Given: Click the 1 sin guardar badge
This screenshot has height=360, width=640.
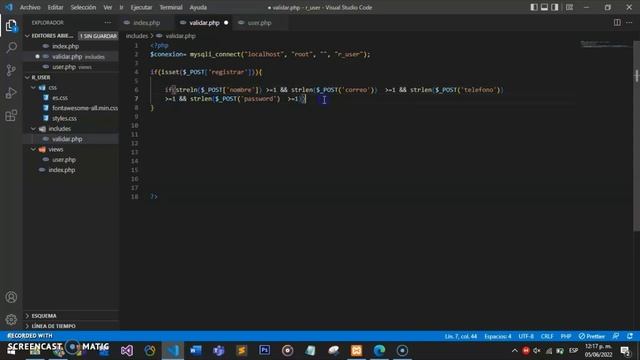Looking at the screenshot, I should click(98, 36).
